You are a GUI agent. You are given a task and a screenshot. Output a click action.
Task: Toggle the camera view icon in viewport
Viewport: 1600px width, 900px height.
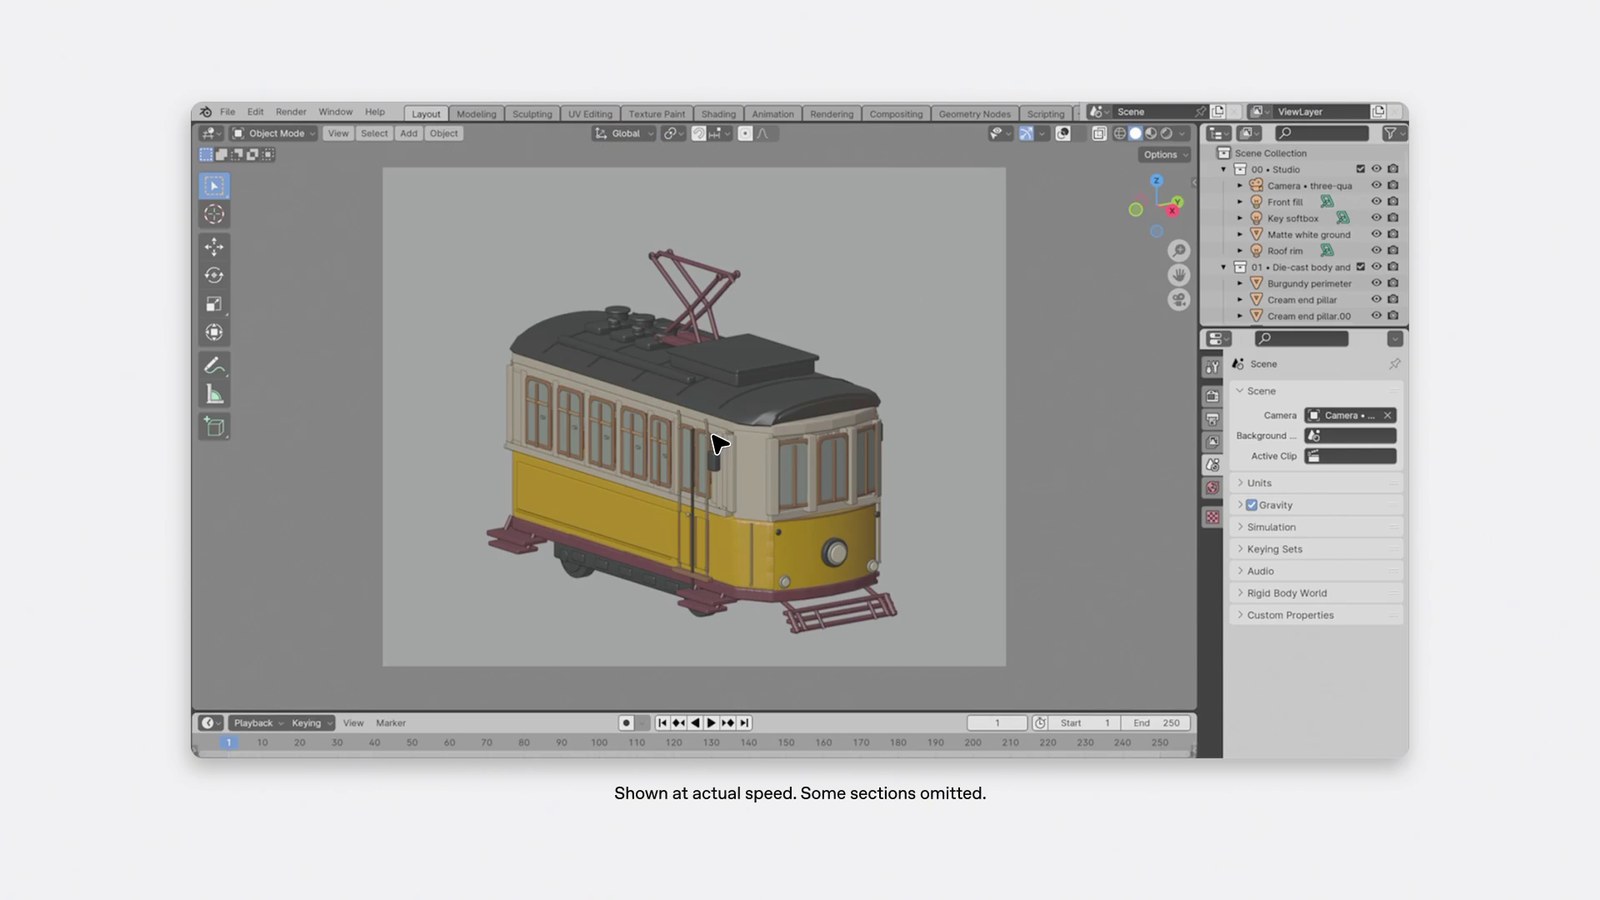(1179, 300)
